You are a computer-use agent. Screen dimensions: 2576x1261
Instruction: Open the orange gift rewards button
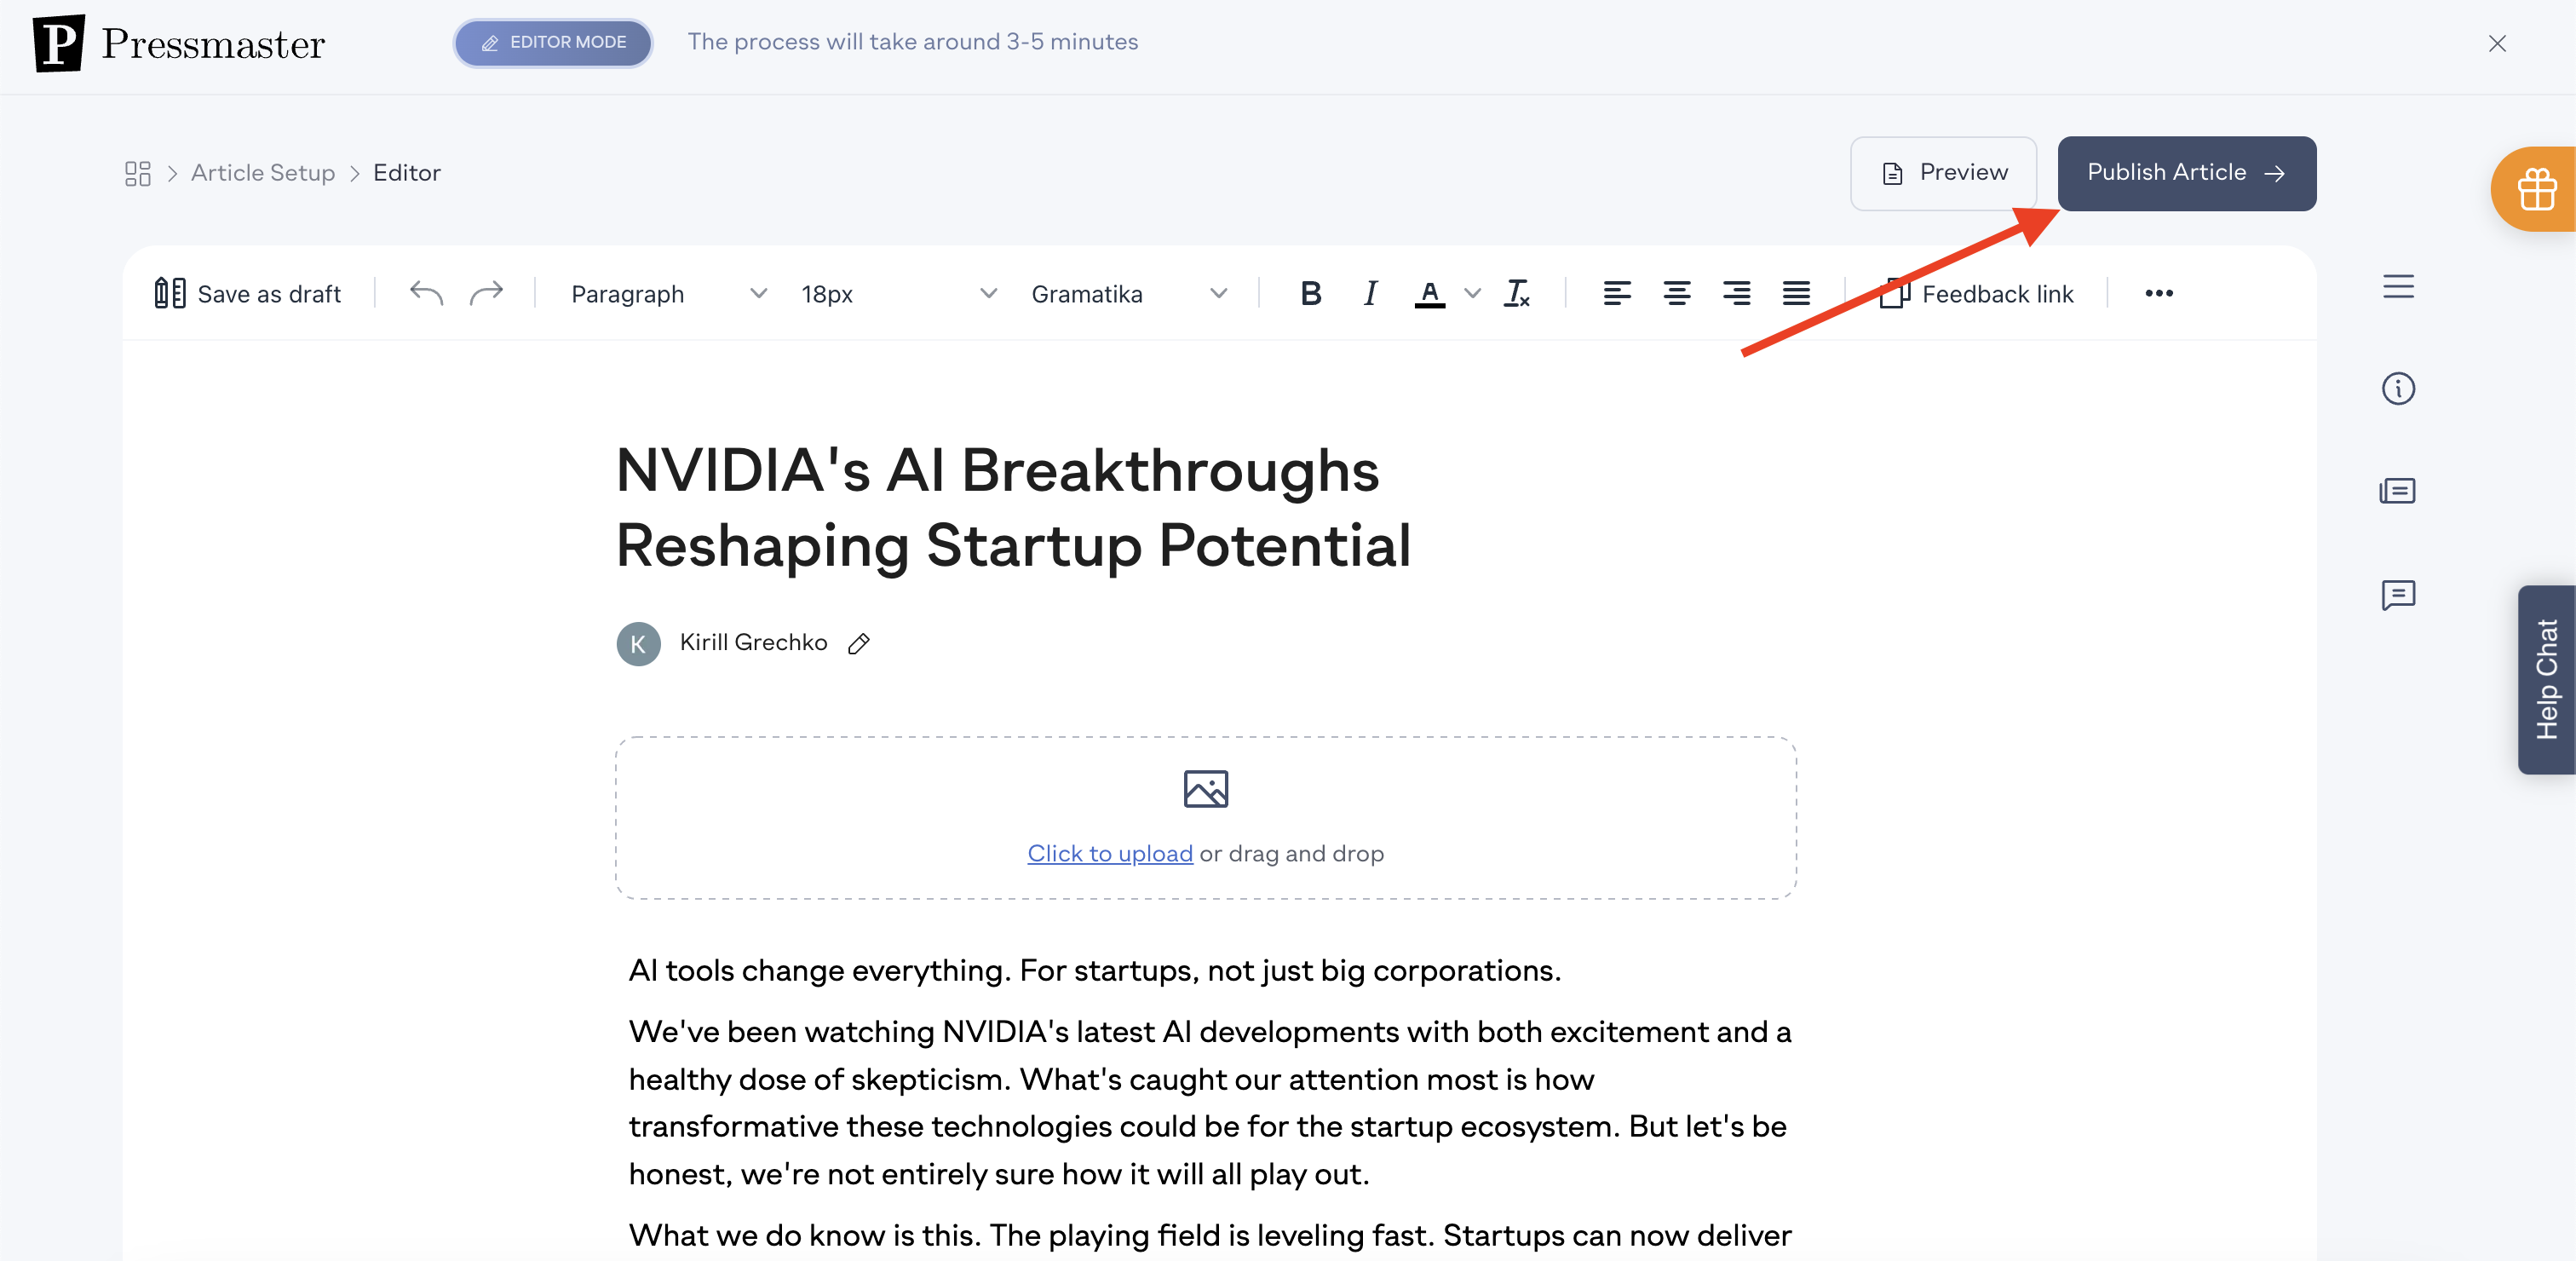coord(2535,189)
